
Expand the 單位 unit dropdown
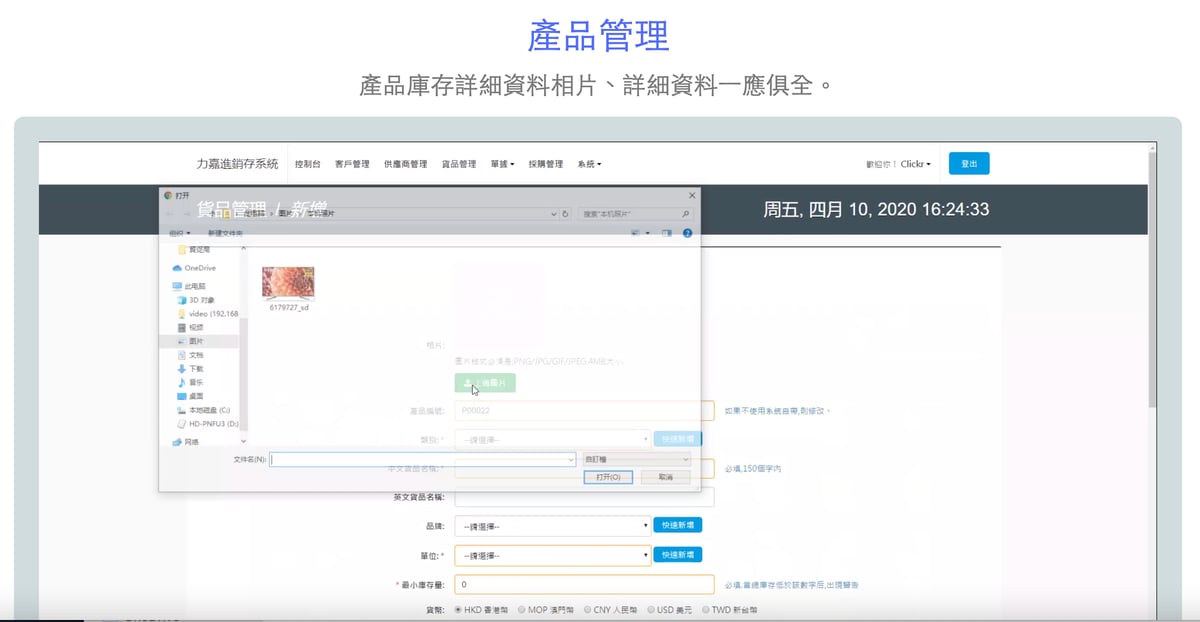click(552, 555)
